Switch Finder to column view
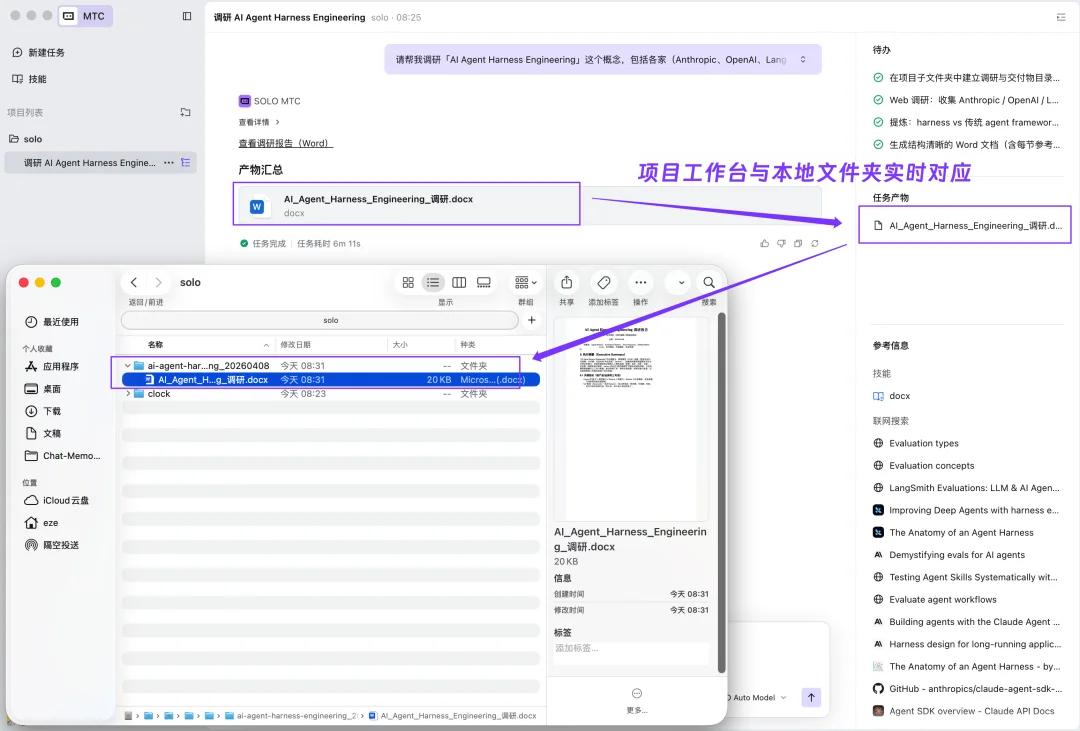Screen dimensions: 1080x731 tap(459, 282)
